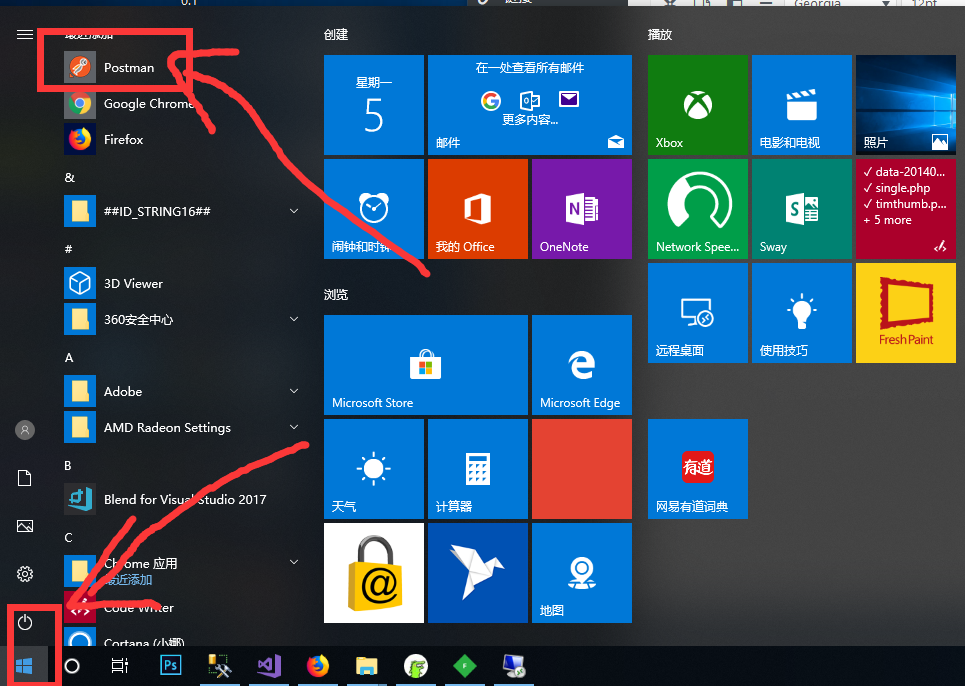Open the Xbox tile
Viewport: 965px width, 686px height.
tap(697, 105)
